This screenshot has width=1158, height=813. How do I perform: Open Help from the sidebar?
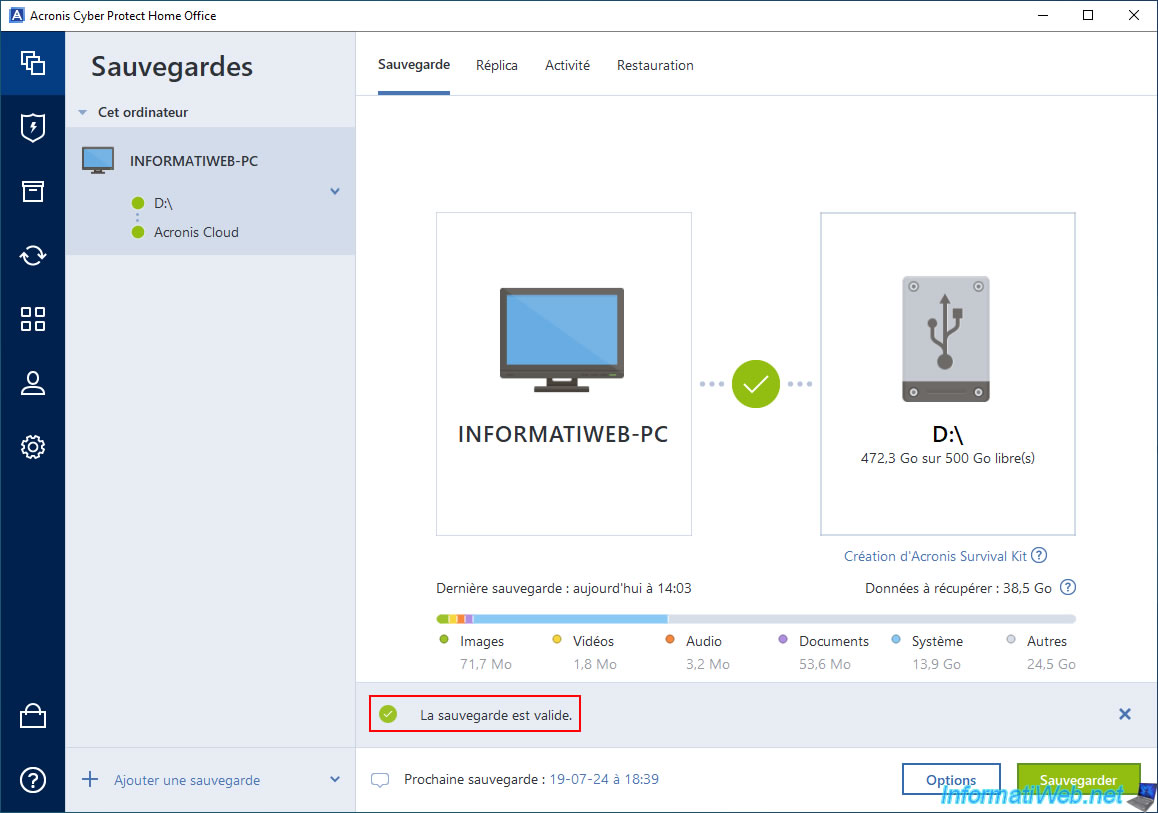click(x=32, y=780)
